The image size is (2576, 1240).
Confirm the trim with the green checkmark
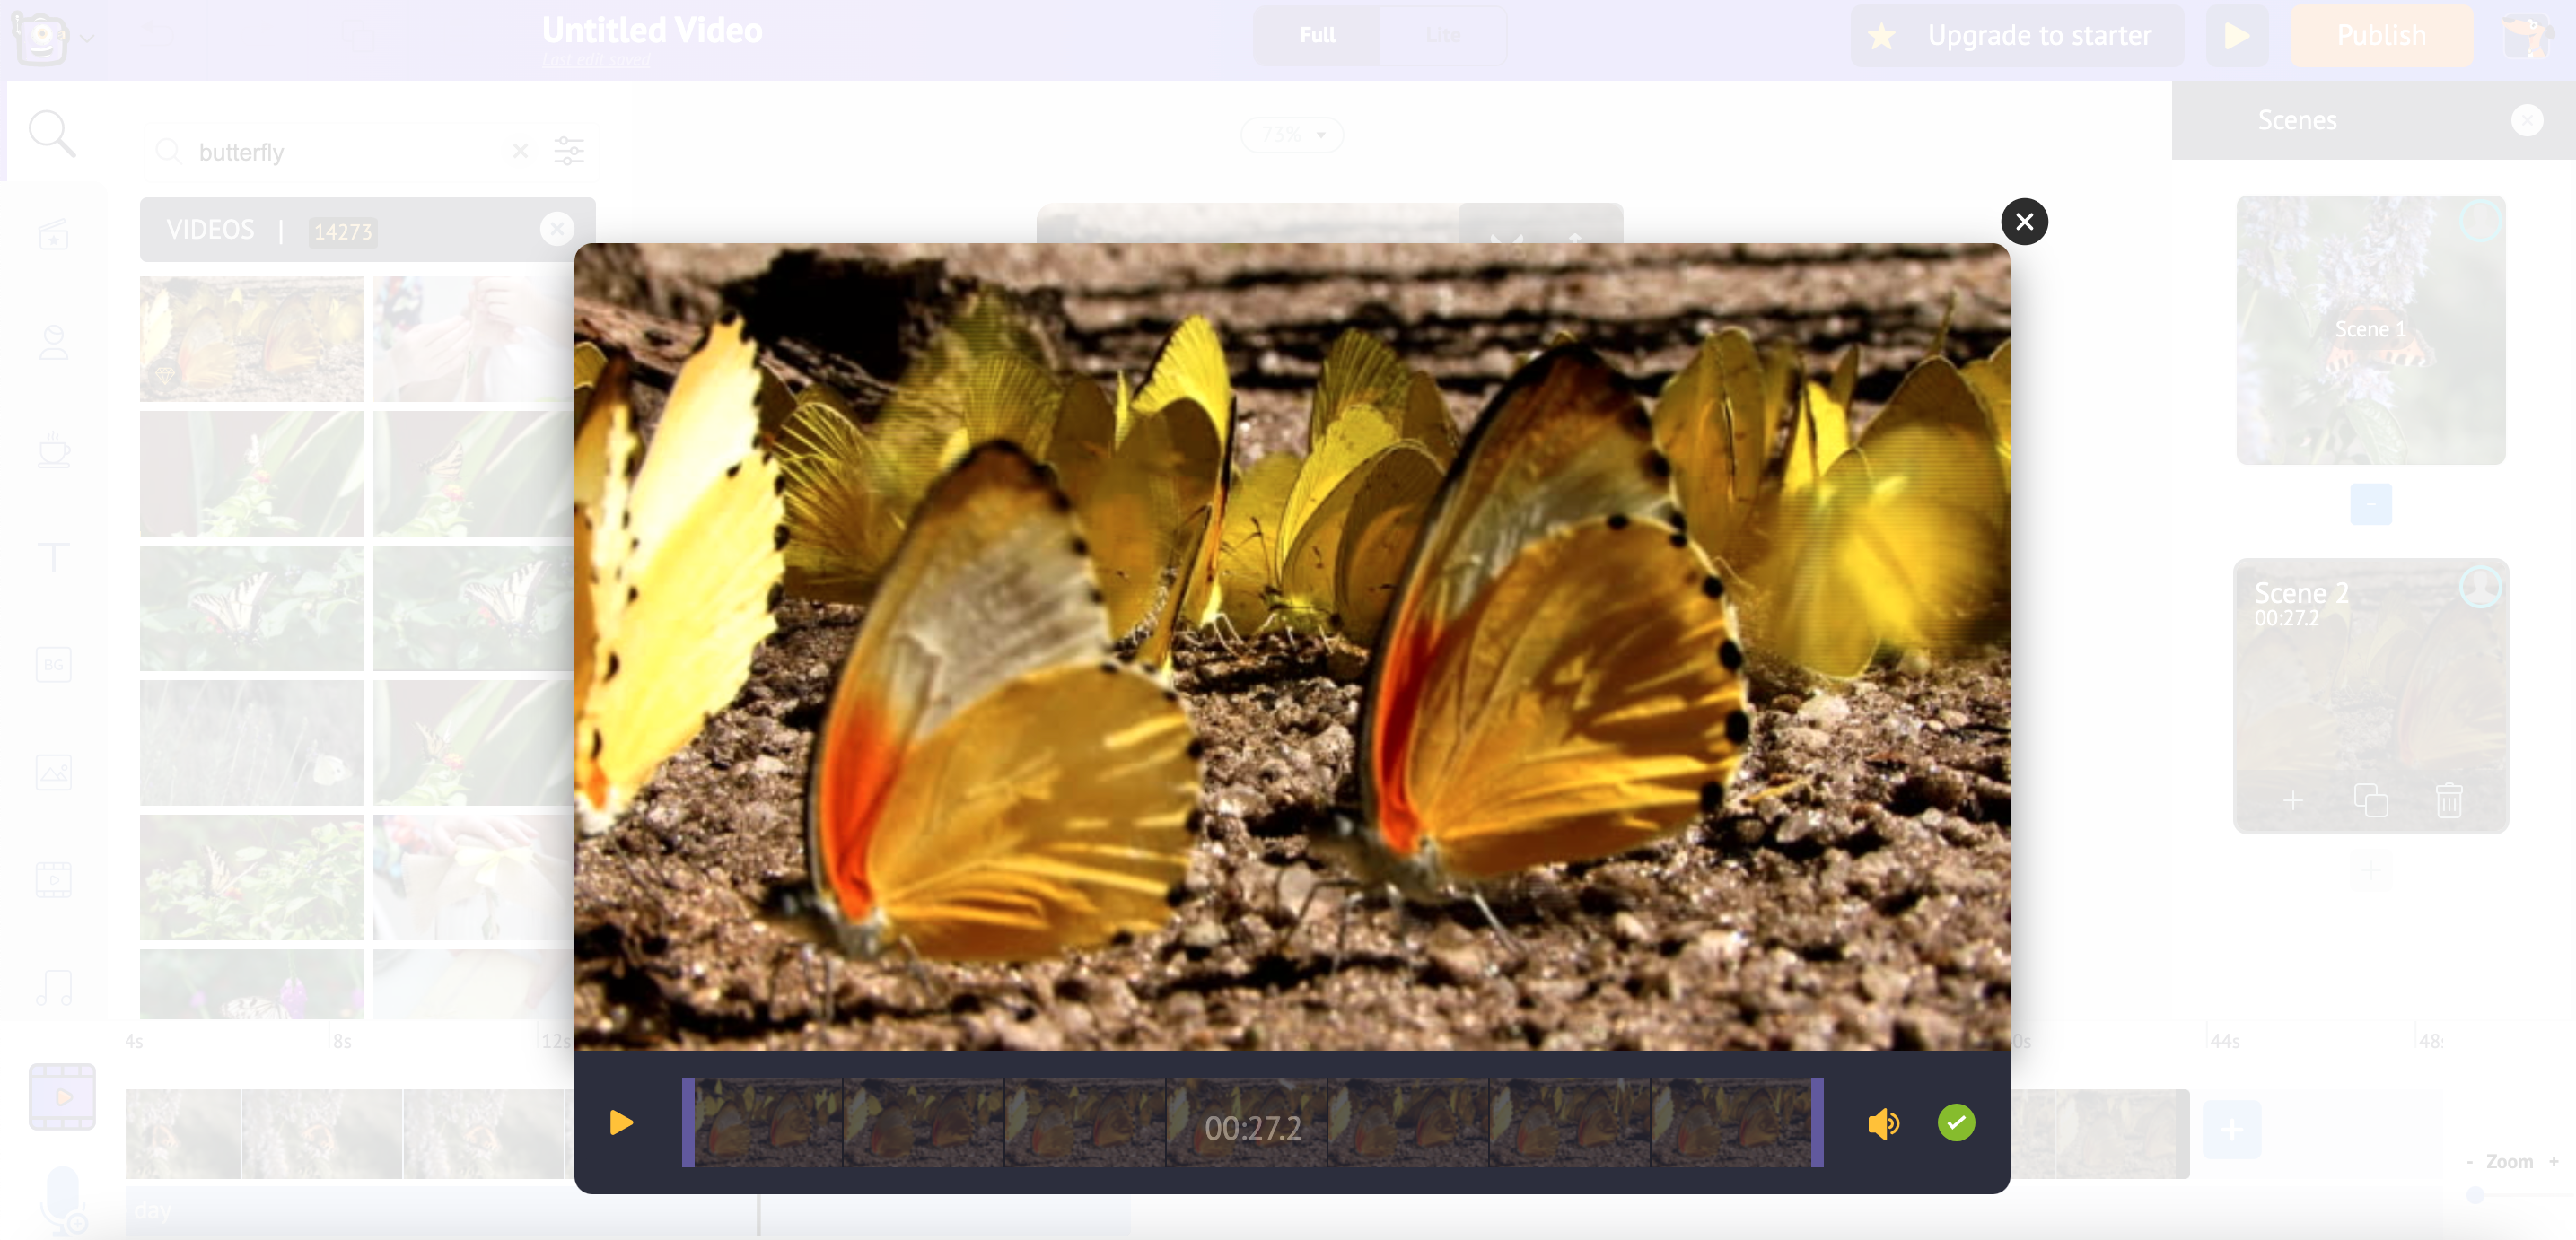tap(1956, 1122)
